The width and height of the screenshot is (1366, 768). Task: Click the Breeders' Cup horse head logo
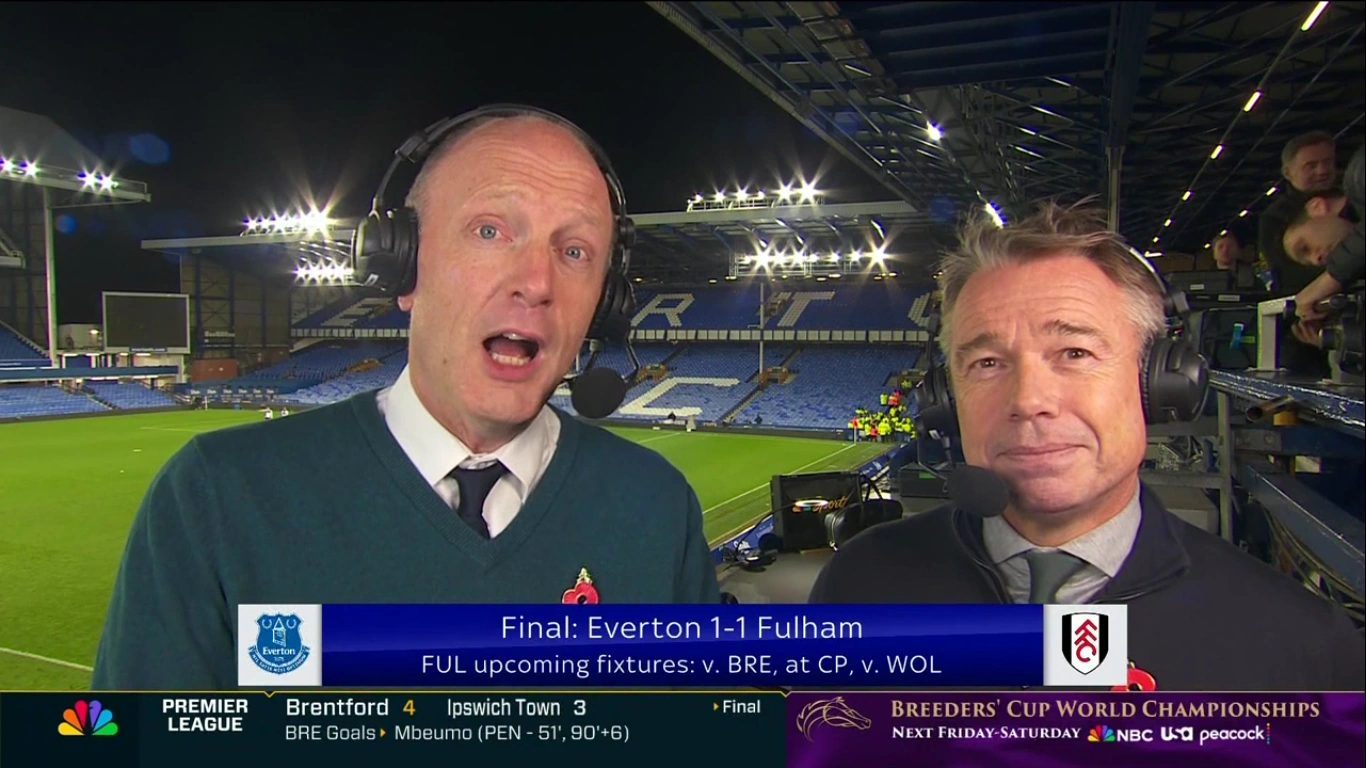(x=832, y=719)
